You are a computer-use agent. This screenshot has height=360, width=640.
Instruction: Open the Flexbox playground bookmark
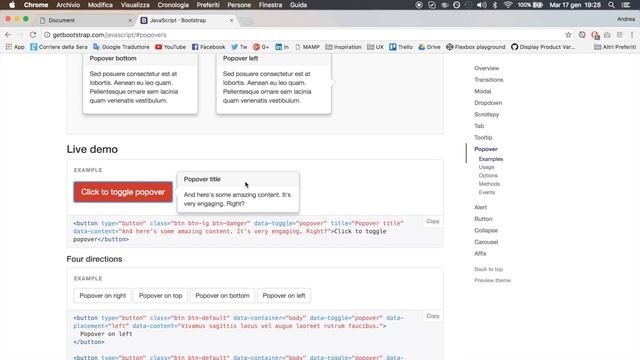pos(476,47)
